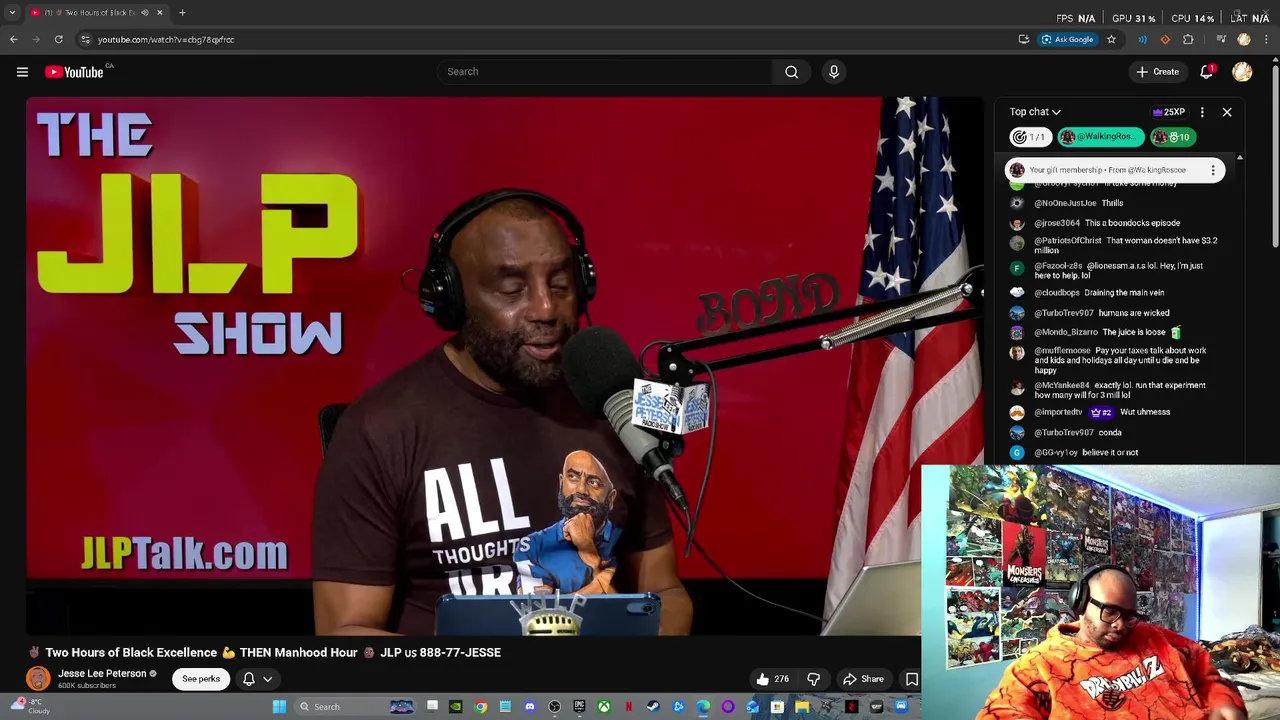Click chat user @NoOneJustJoe
Image resolution: width=1280 pixels, height=720 pixels.
1065,203
